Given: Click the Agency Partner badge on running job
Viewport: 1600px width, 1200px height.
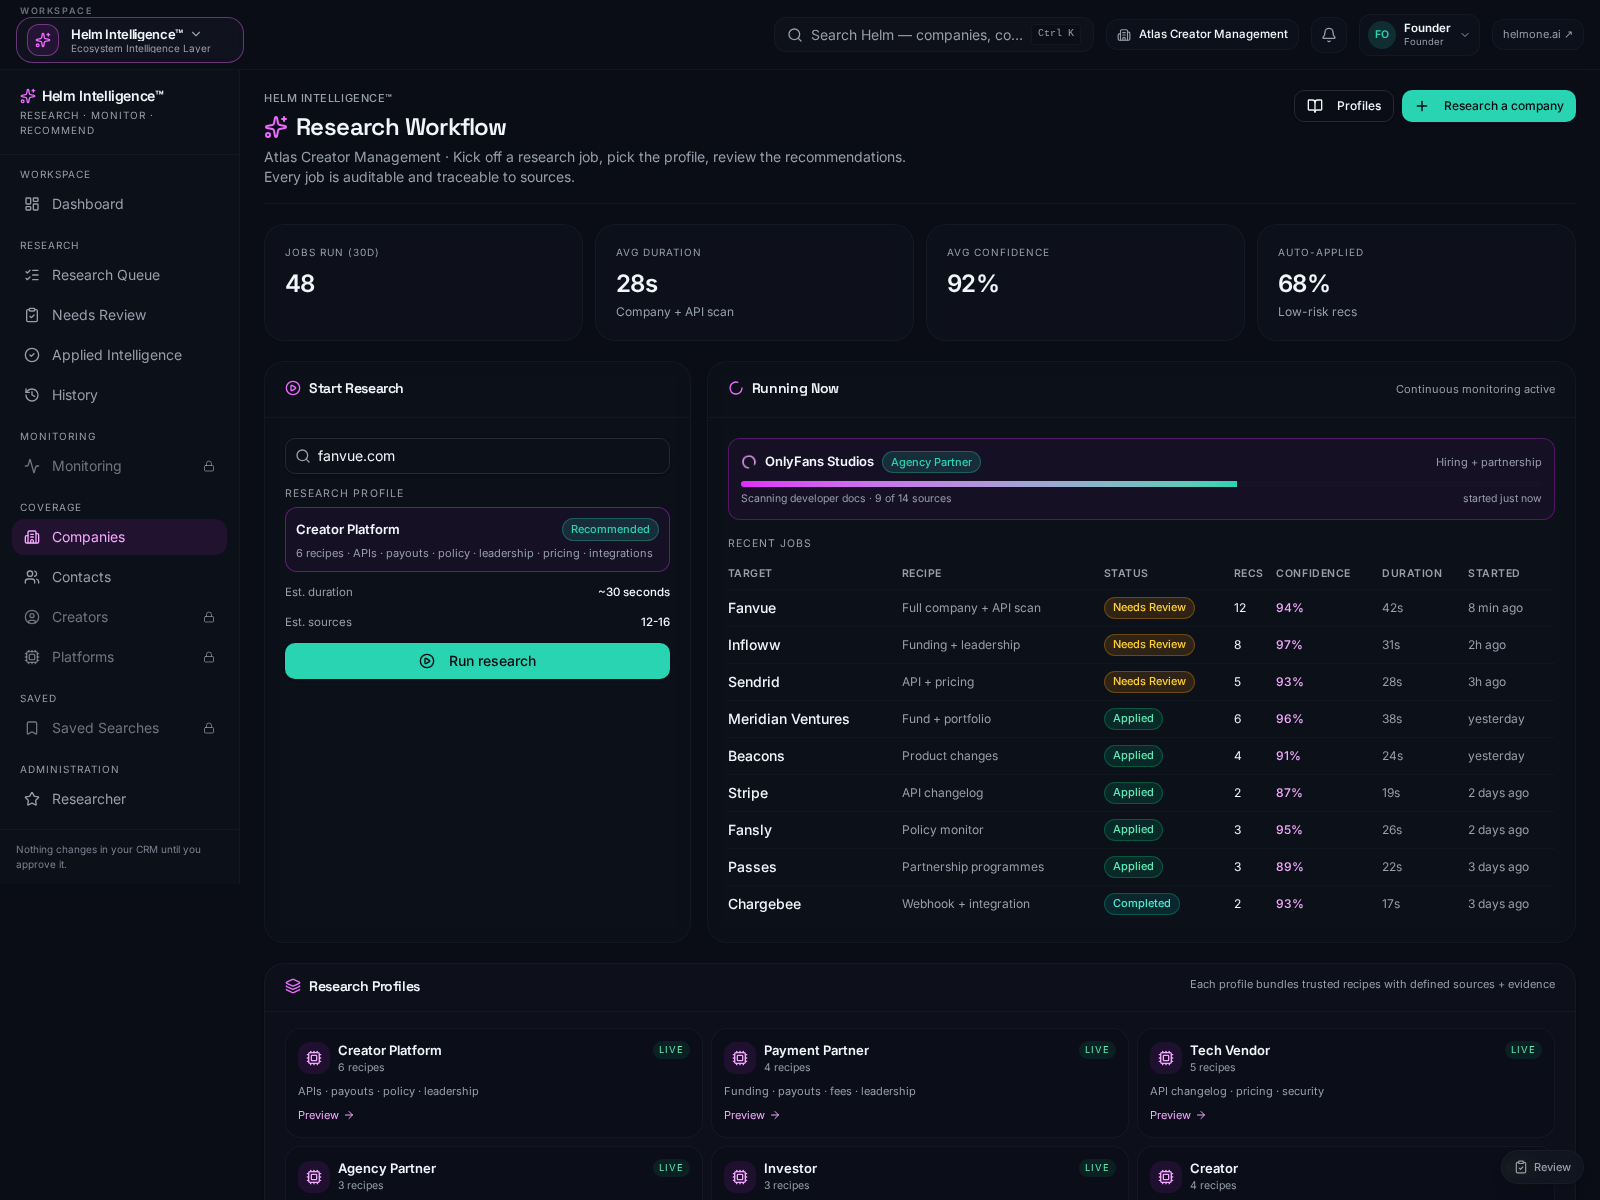Looking at the screenshot, I should pos(931,462).
